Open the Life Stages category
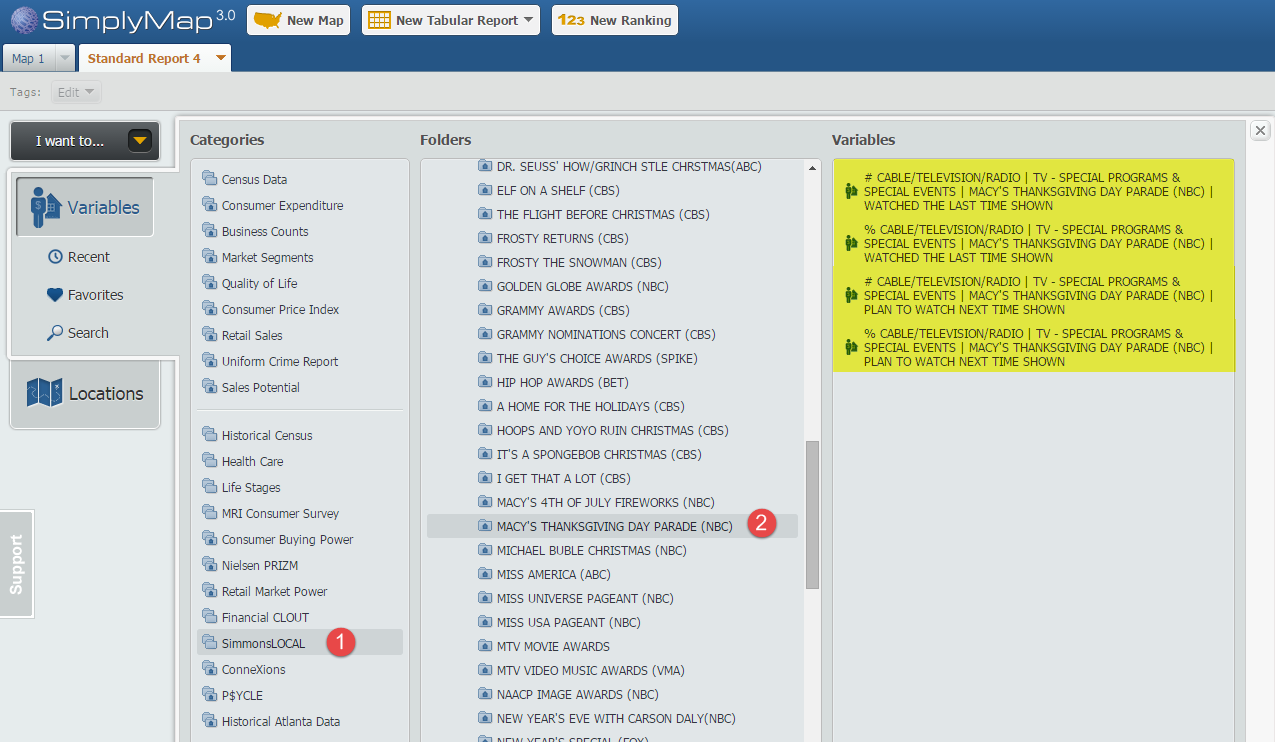The height and width of the screenshot is (742, 1275). point(251,487)
